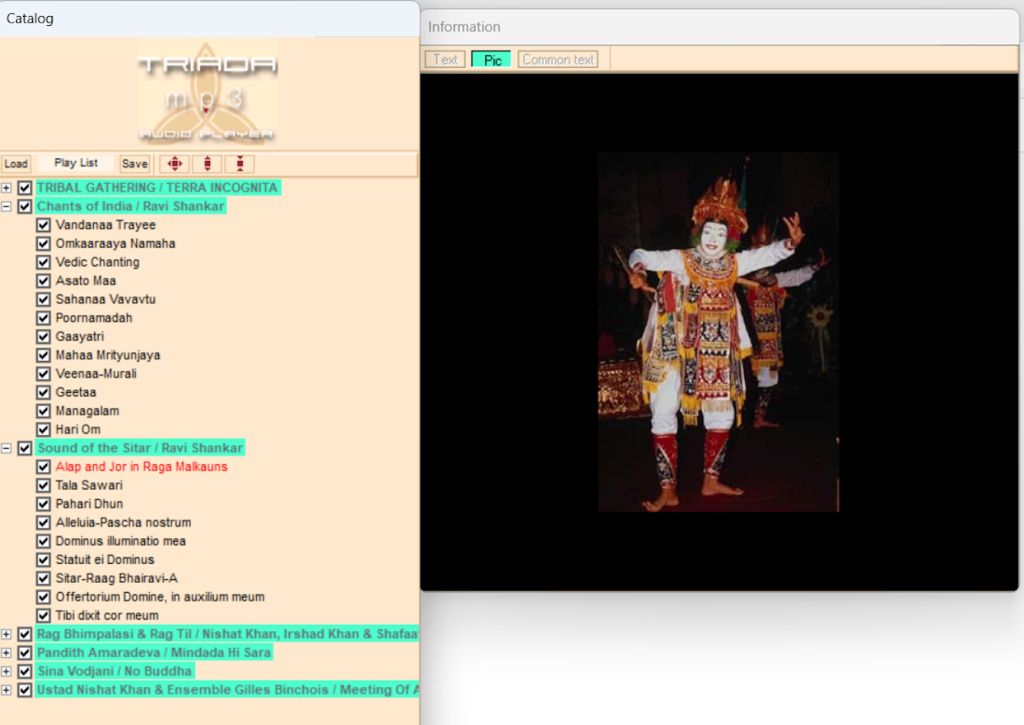Select the Veenaa-Murali track

(x=96, y=374)
